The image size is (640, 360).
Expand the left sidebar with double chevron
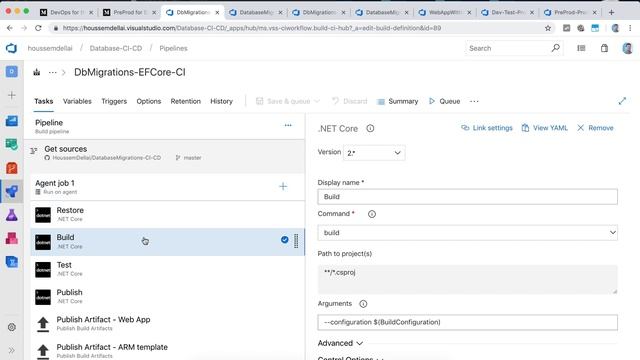pos(12,350)
